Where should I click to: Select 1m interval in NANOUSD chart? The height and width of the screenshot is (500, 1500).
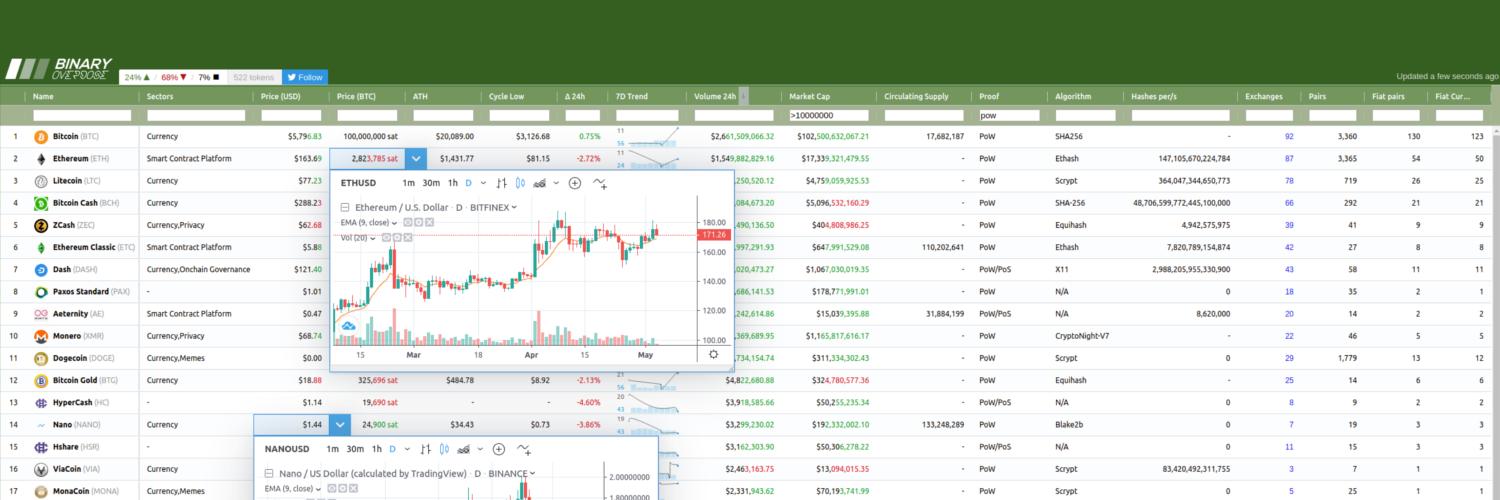coord(333,449)
